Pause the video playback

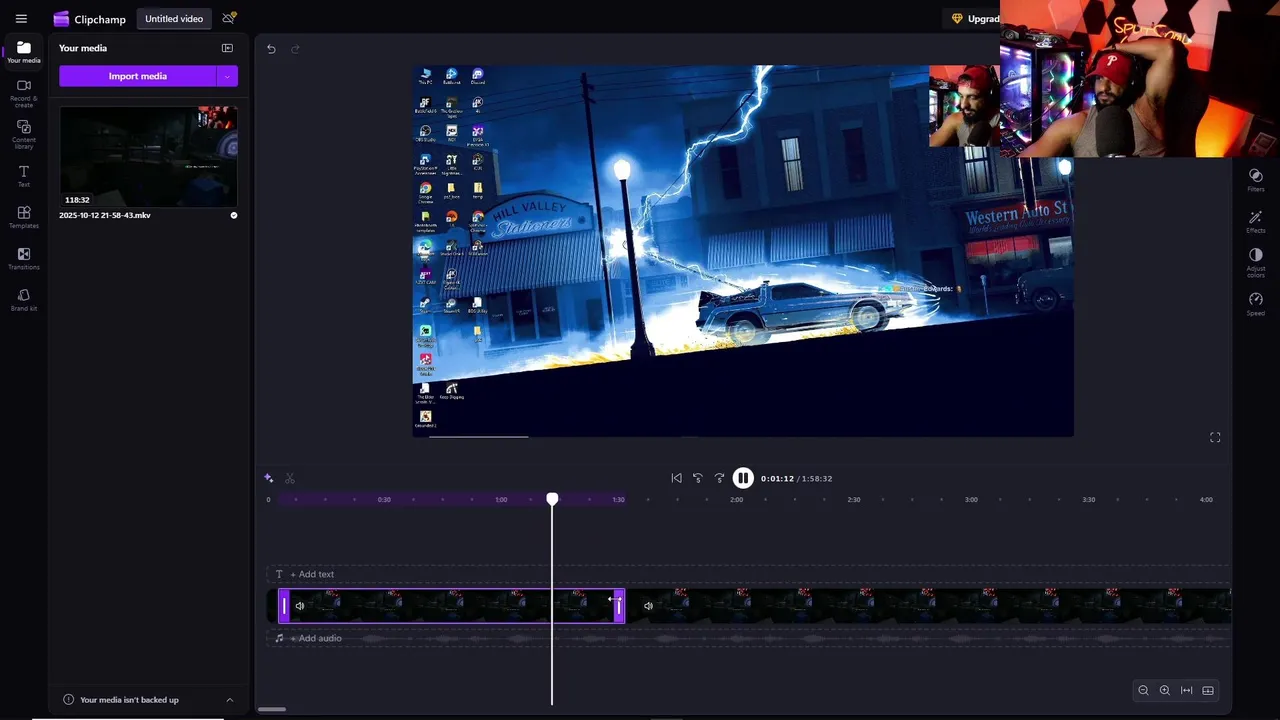pos(743,478)
